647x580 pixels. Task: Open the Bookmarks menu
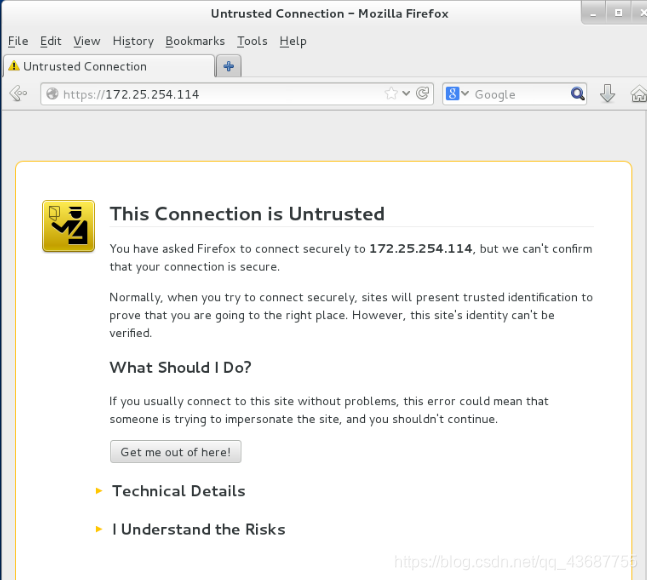pos(195,41)
